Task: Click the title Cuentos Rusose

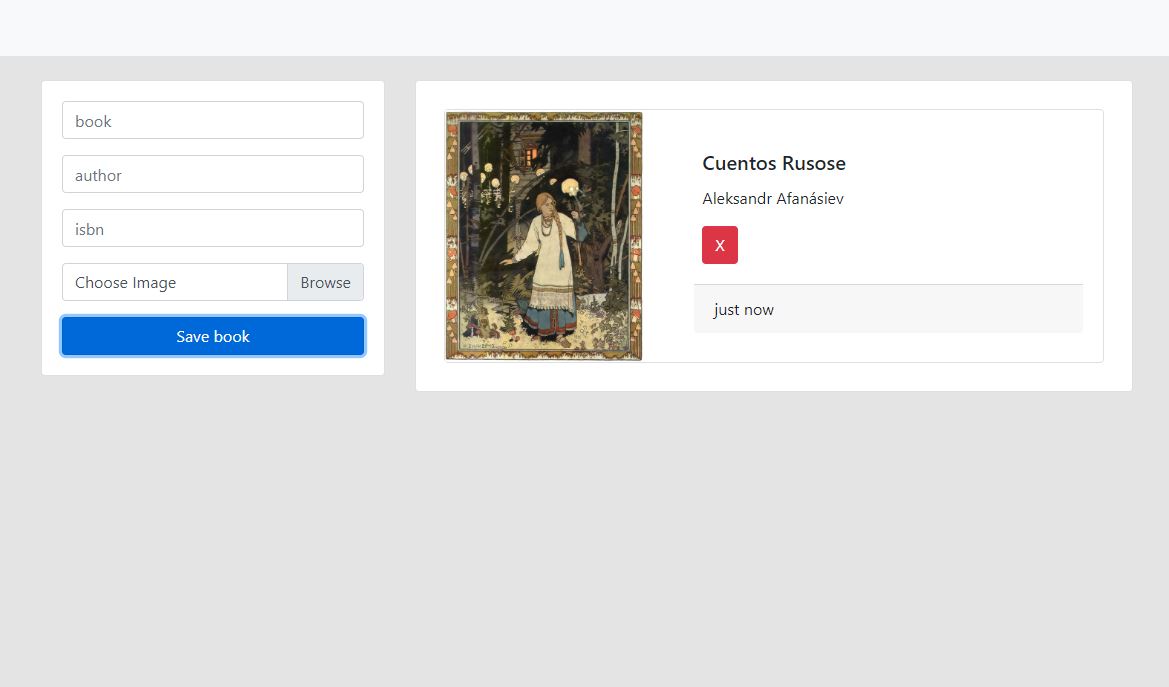Action: pos(773,163)
